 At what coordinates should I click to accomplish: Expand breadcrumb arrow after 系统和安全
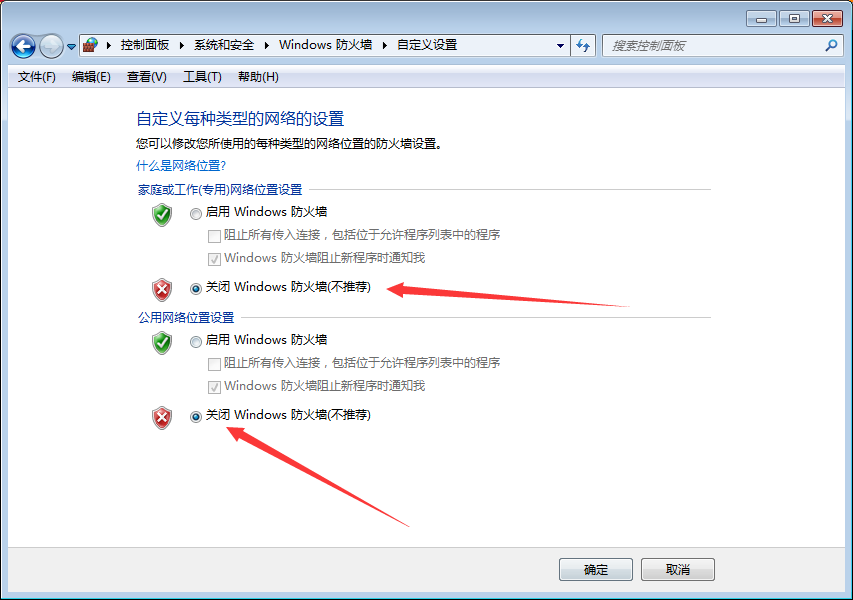pos(267,45)
